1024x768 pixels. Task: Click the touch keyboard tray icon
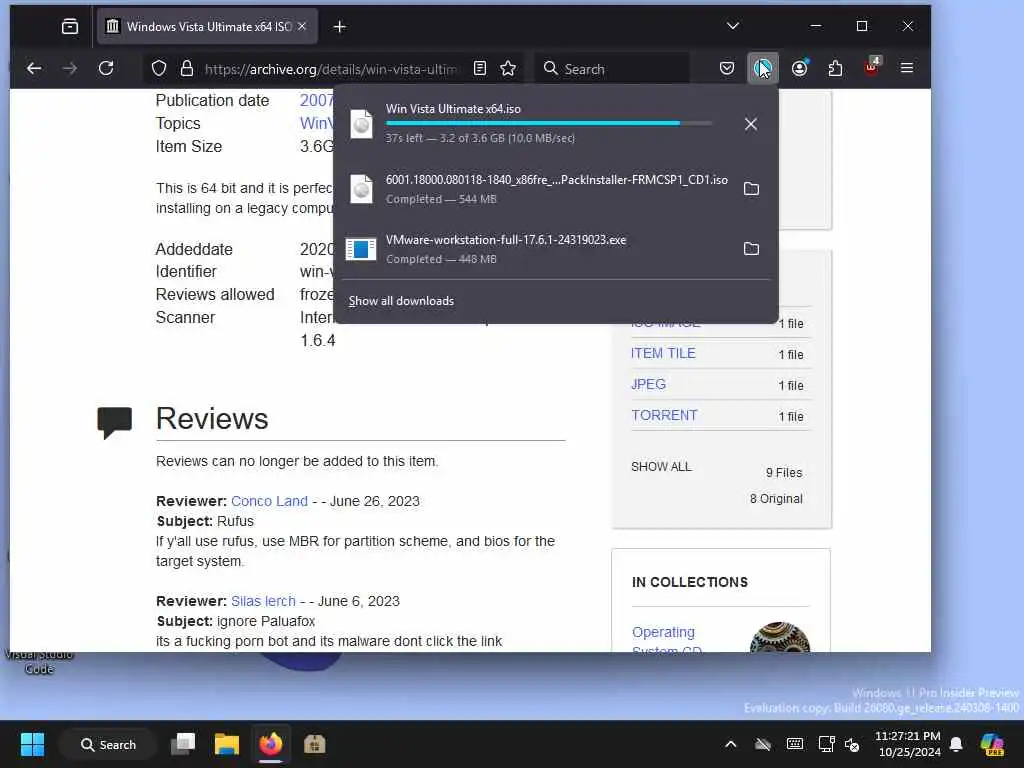point(795,744)
